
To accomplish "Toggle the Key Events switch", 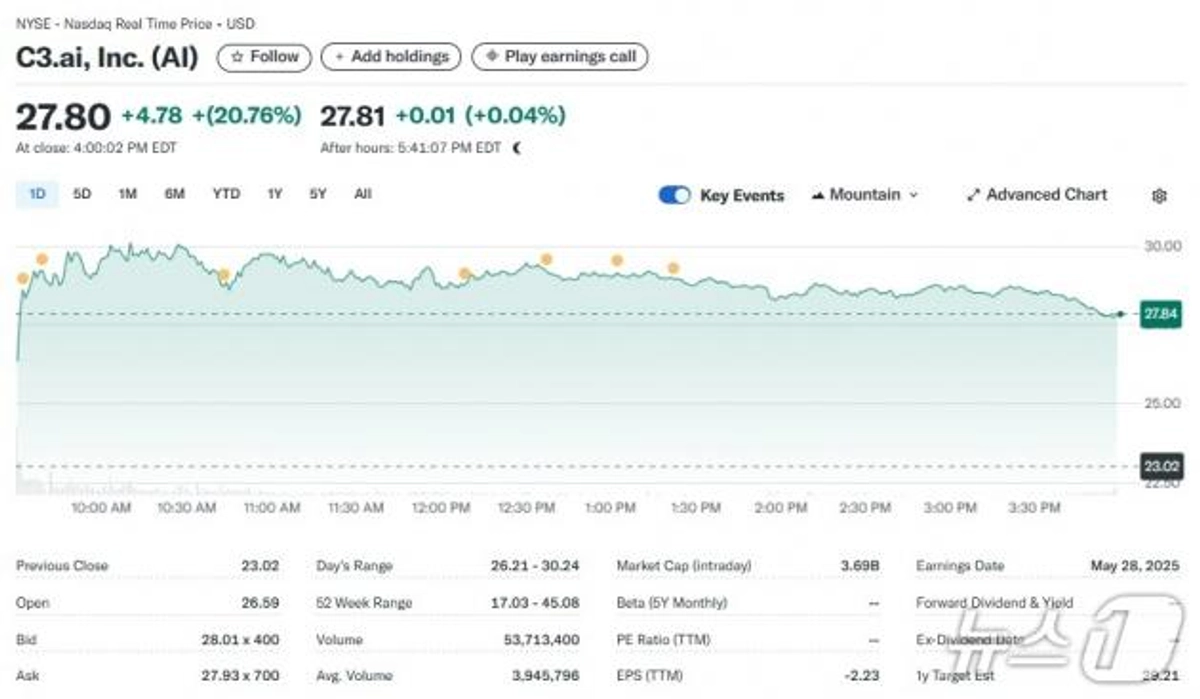I will 674,195.
